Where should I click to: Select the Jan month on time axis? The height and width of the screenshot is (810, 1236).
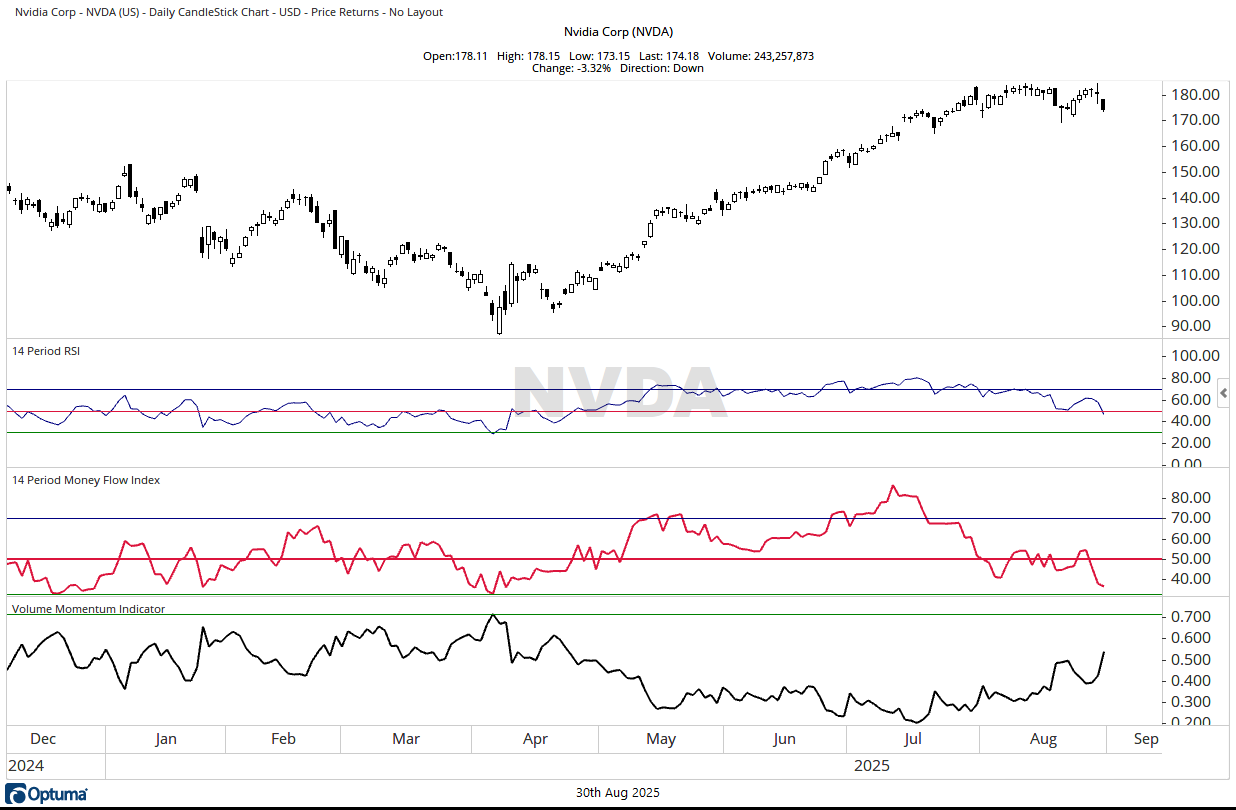(166, 740)
